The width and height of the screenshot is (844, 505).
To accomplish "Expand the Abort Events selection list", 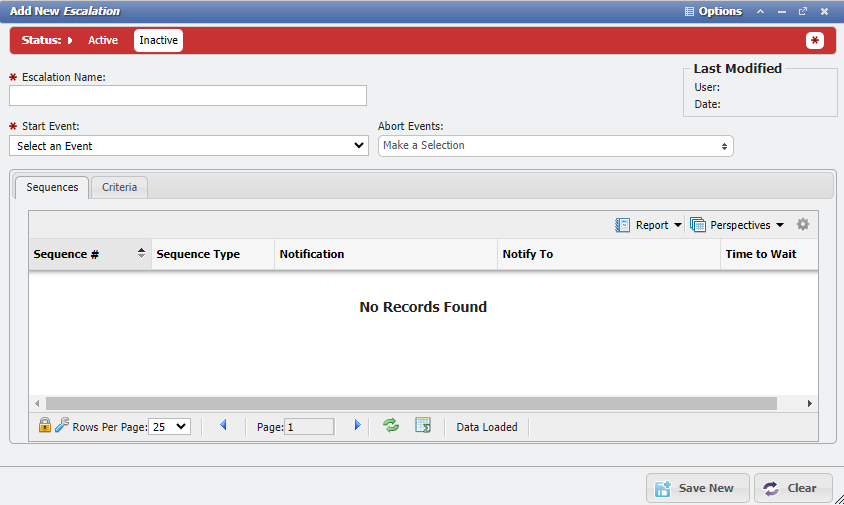I will click(555, 146).
